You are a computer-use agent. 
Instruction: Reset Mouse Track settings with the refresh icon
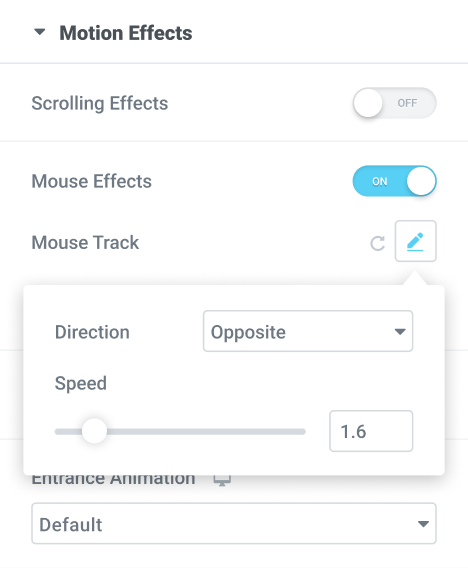pyautogui.click(x=377, y=243)
